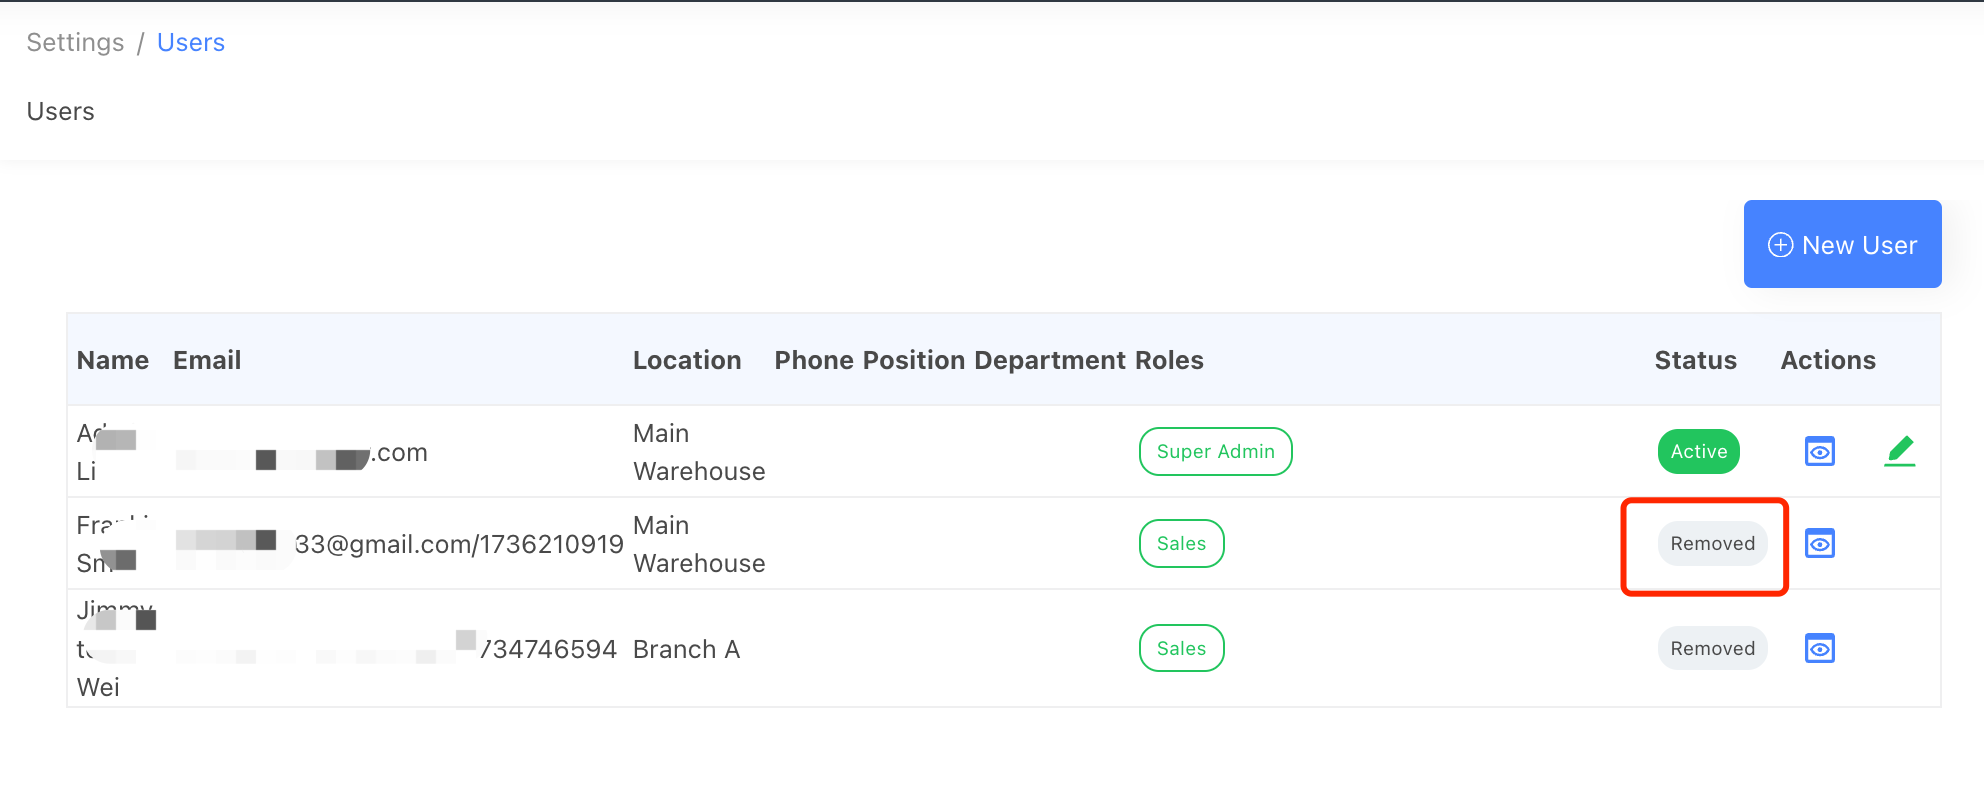Click the view eye icon in Branch A row
The height and width of the screenshot is (812, 1984).
pyautogui.click(x=1819, y=649)
